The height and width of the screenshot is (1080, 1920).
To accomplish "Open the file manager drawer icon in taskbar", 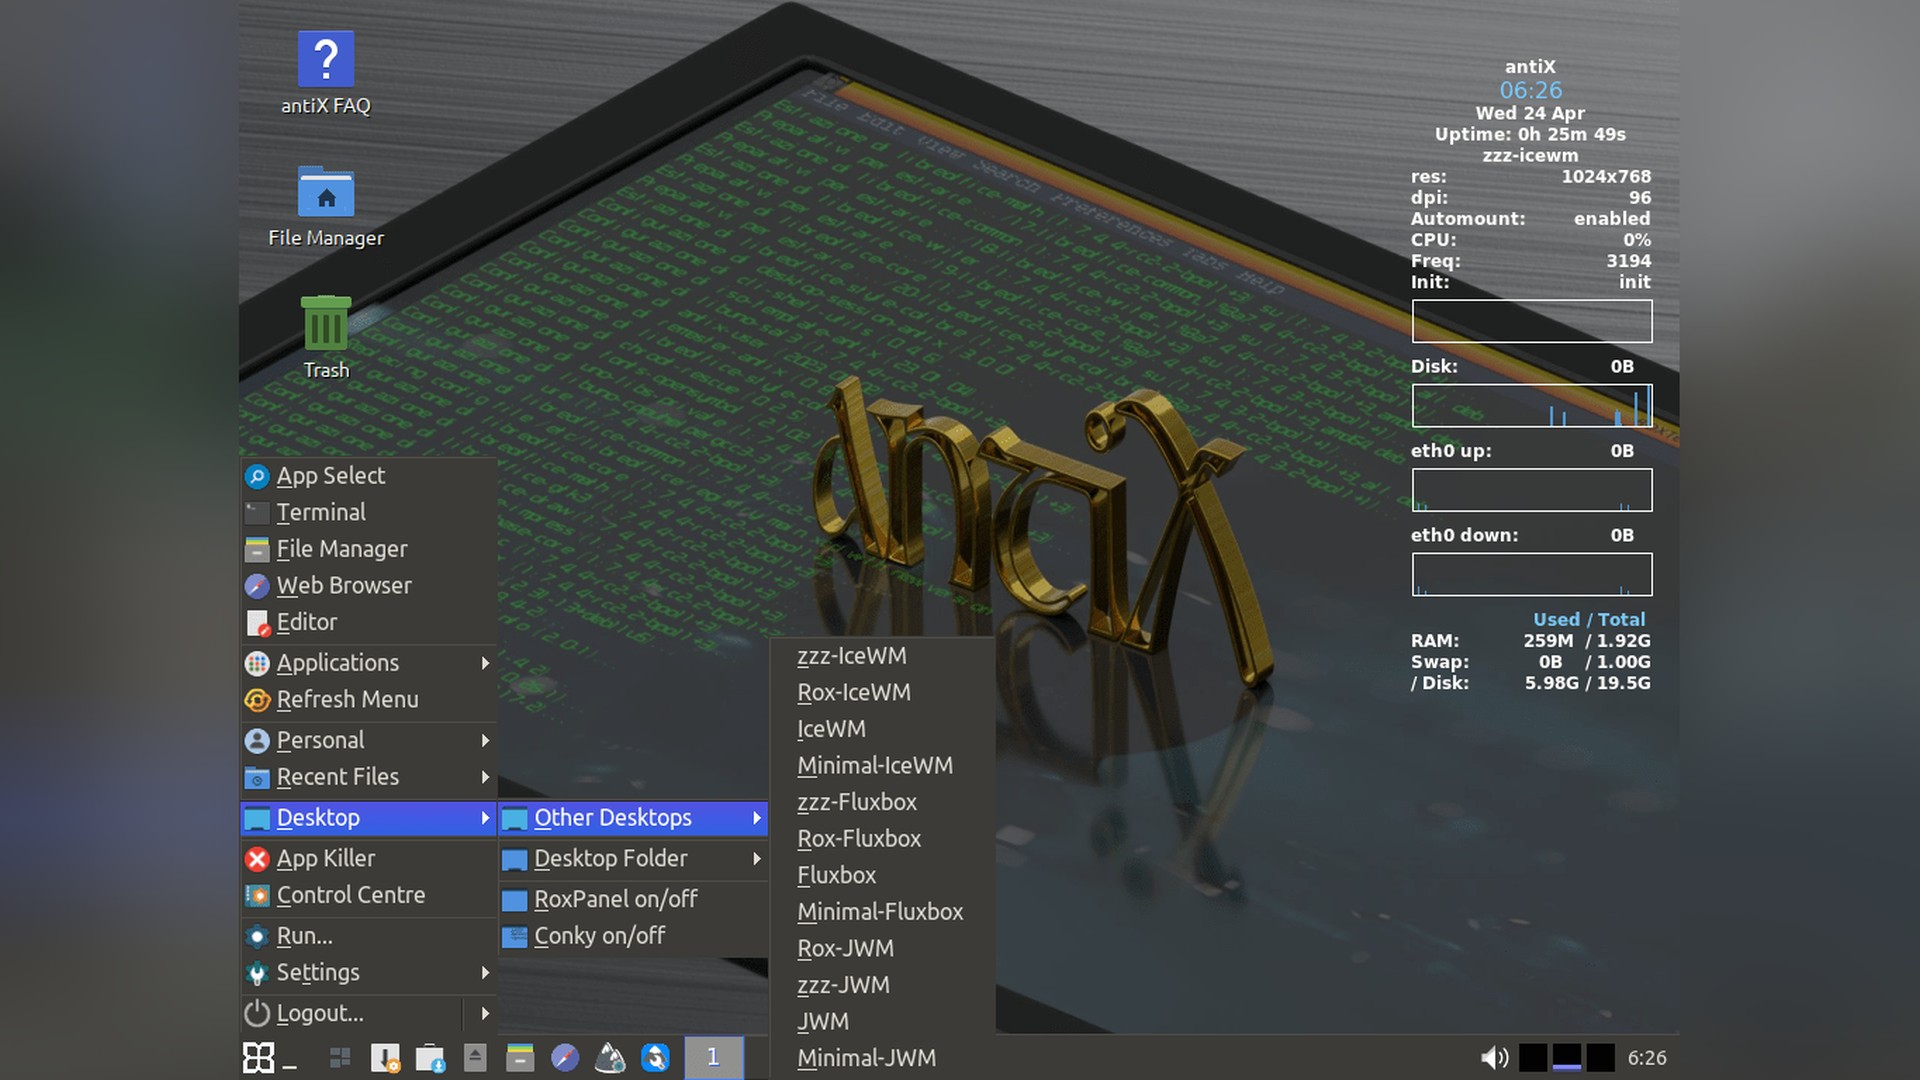I will (519, 1057).
